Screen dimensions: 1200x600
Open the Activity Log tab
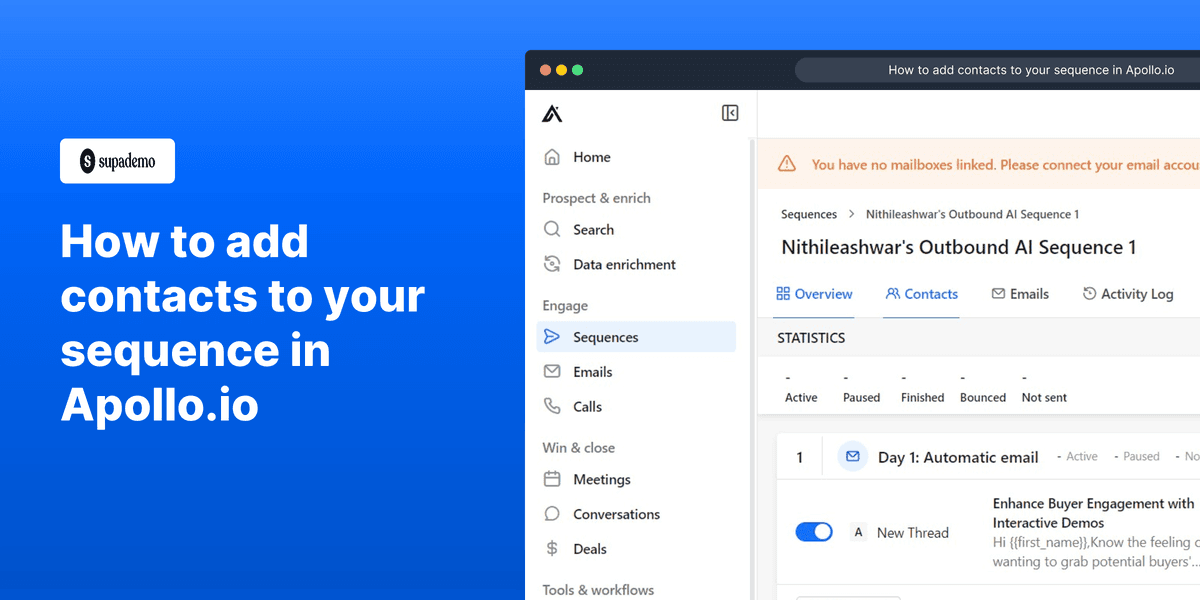coord(1128,293)
